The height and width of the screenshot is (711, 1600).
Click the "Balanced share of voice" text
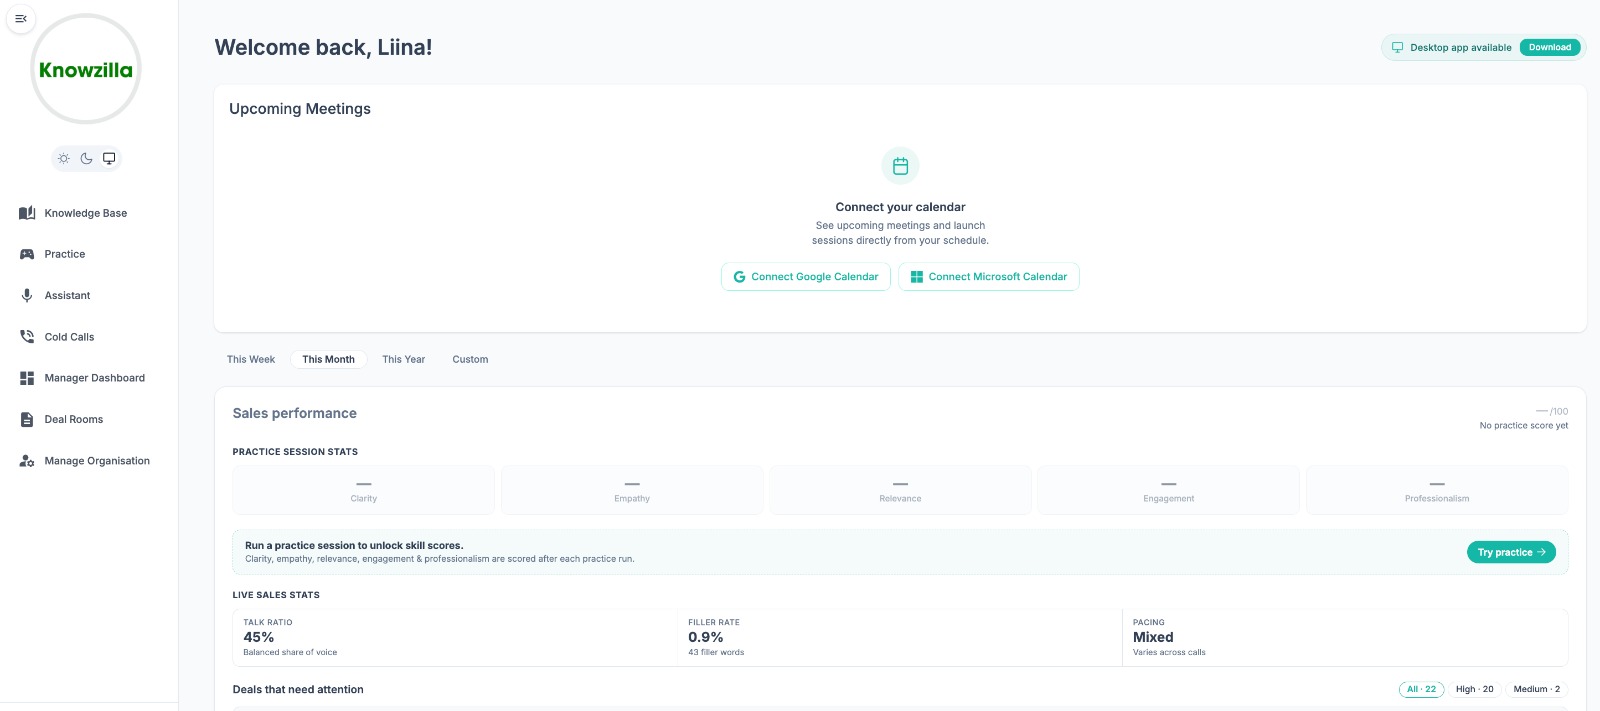point(290,652)
